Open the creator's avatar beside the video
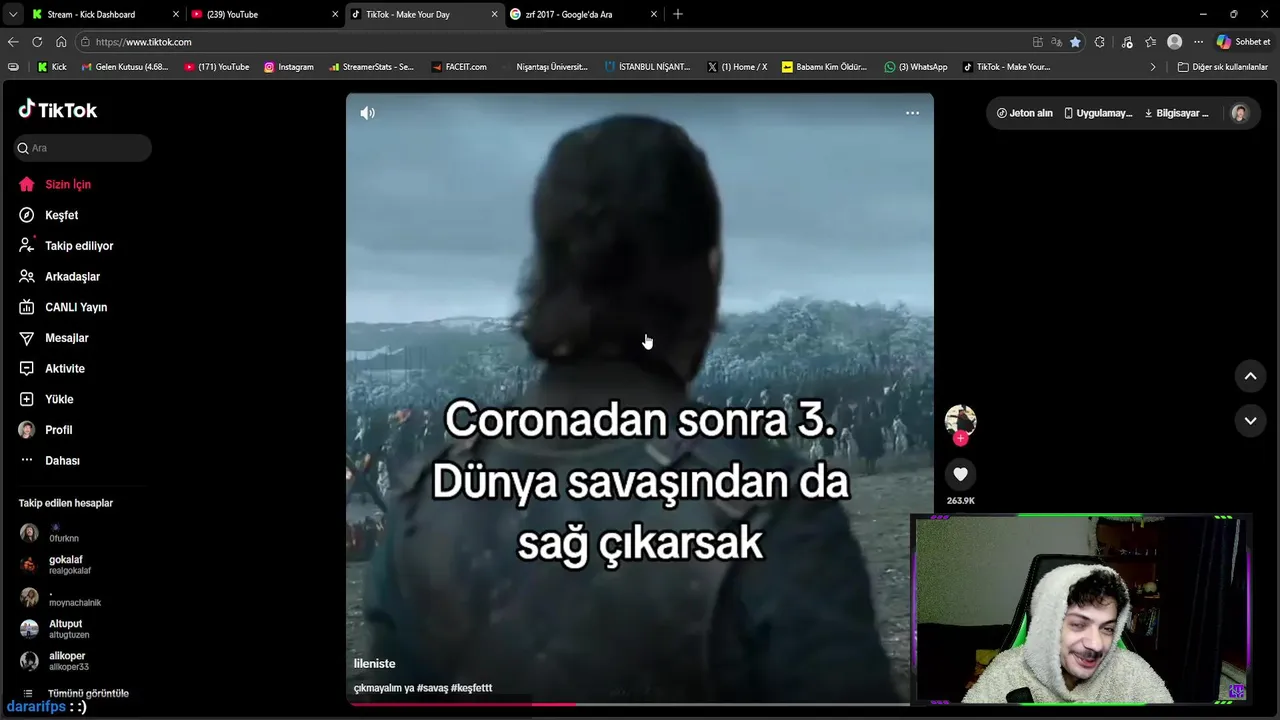 [960, 420]
